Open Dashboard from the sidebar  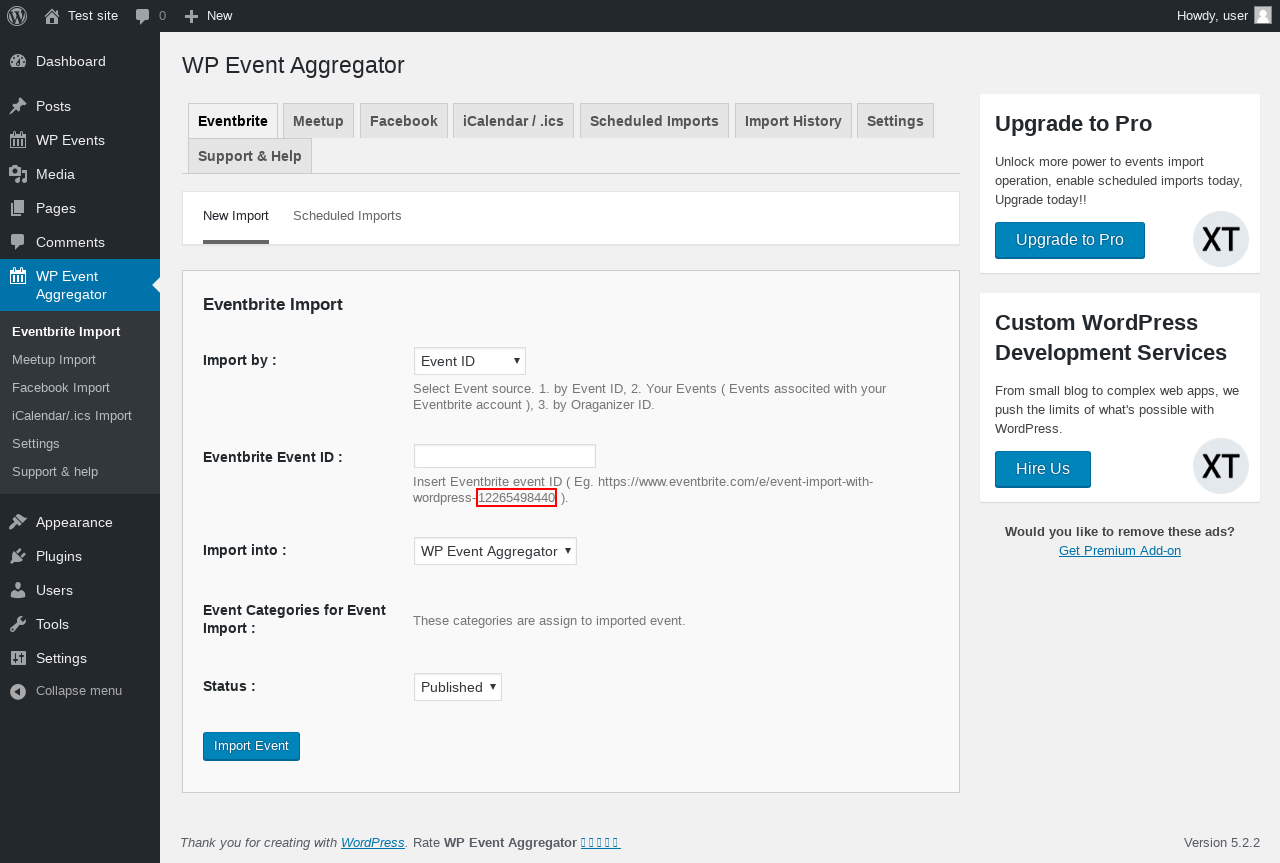point(70,61)
